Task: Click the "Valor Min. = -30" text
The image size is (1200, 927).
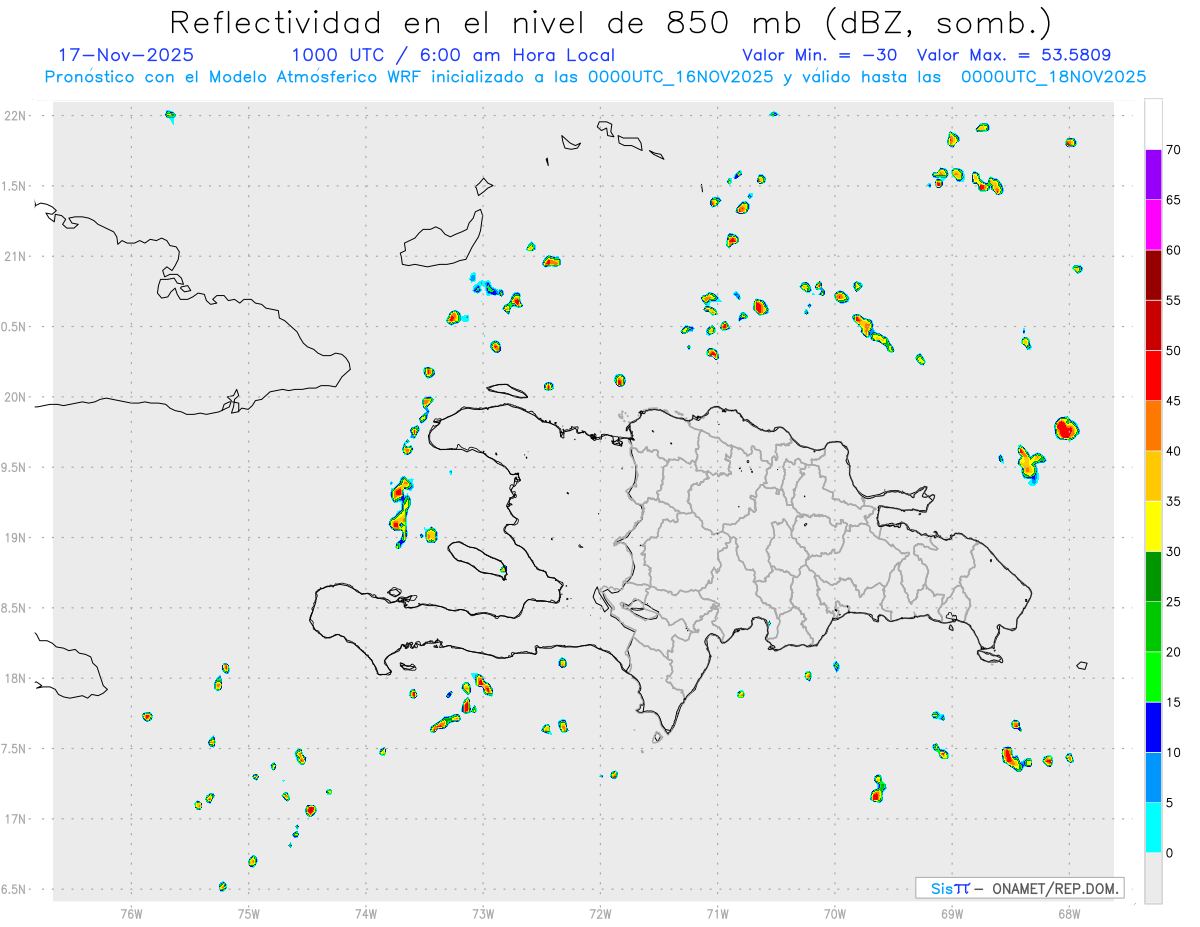Action: 820,55
